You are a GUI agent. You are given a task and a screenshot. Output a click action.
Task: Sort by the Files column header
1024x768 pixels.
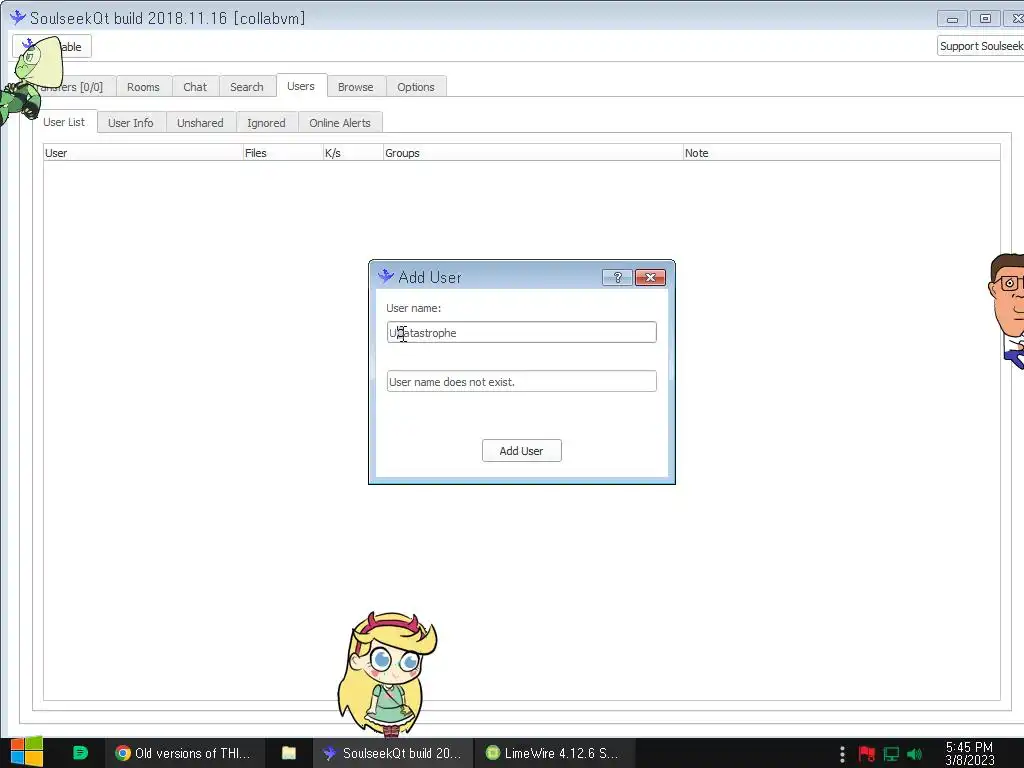click(x=283, y=153)
